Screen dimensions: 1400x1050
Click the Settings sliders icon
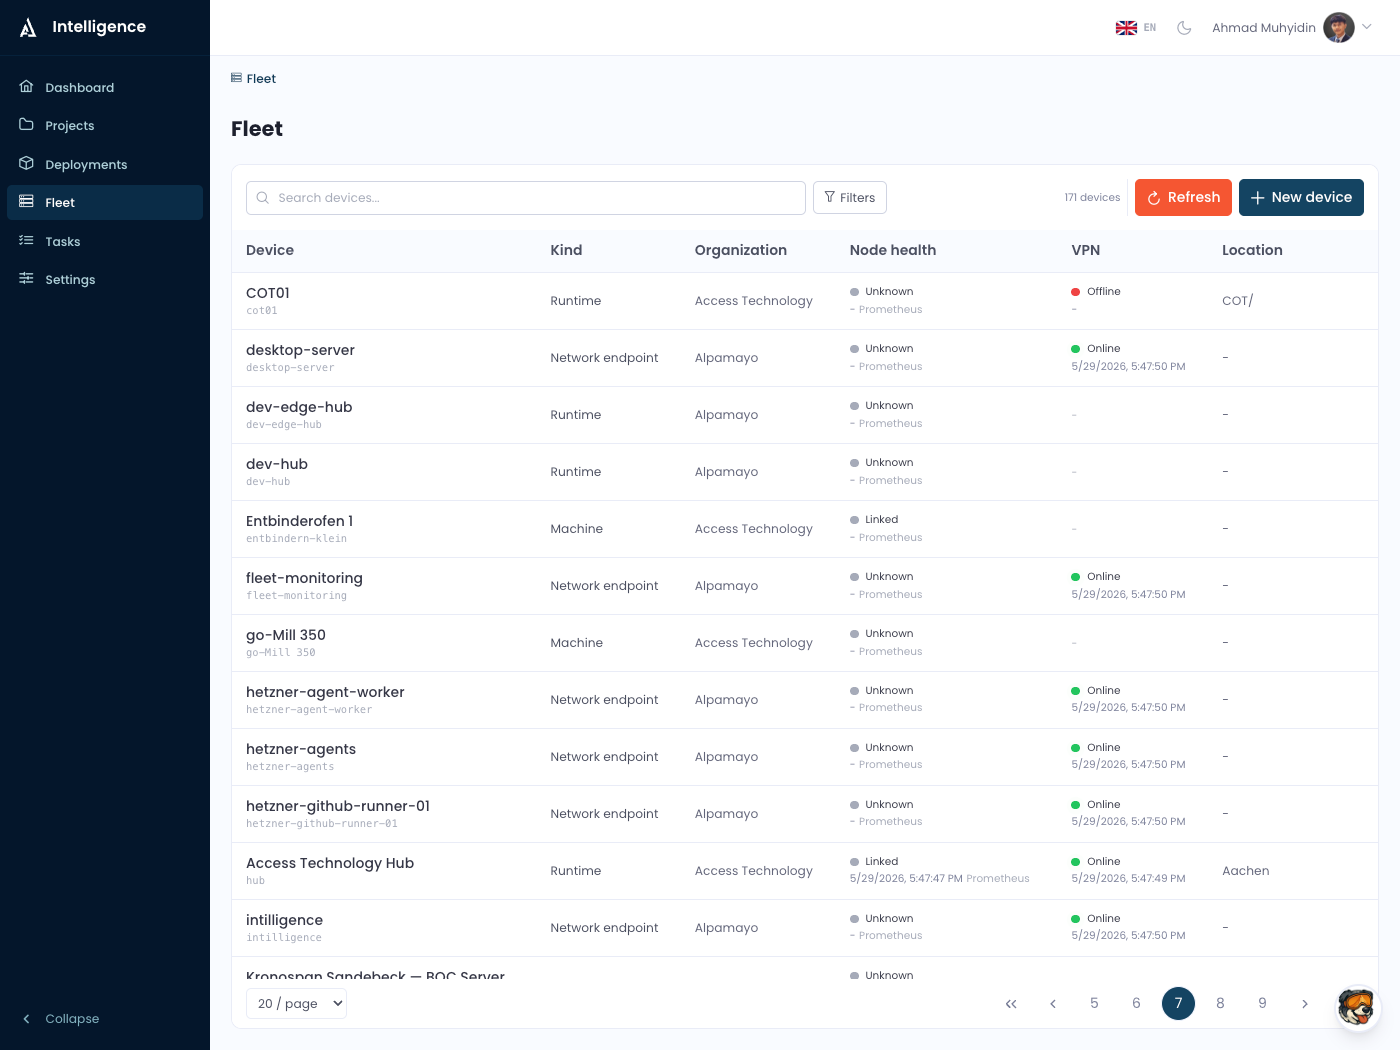click(x=27, y=279)
